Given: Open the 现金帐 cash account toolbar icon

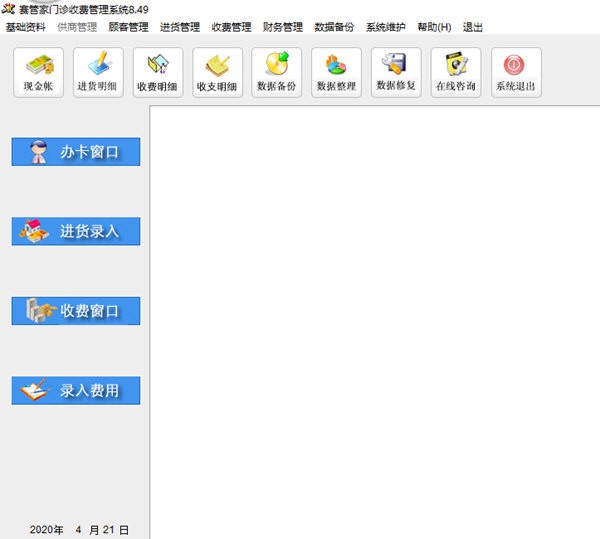Looking at the screenshot, I should click(x=38, y=72).
